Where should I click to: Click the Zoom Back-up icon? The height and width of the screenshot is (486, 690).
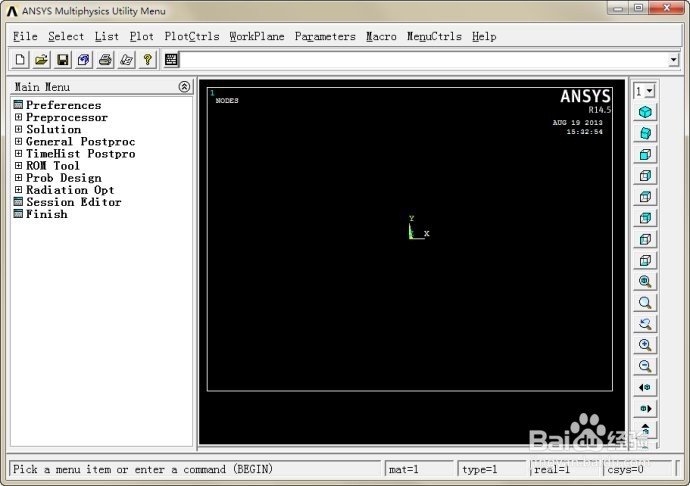(x=645, y=324)
